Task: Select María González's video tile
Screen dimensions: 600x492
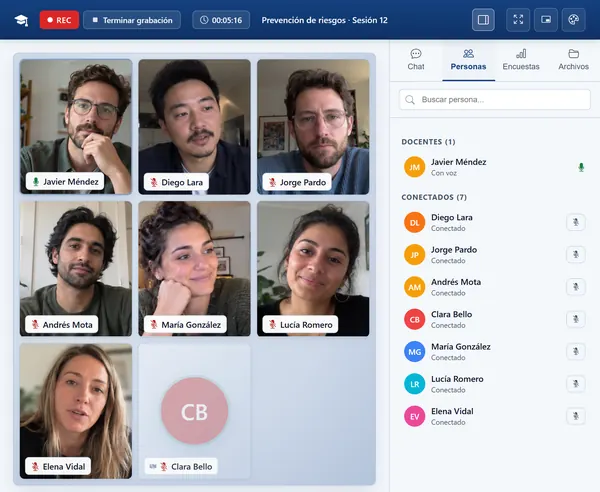Action: pos(194,269)
